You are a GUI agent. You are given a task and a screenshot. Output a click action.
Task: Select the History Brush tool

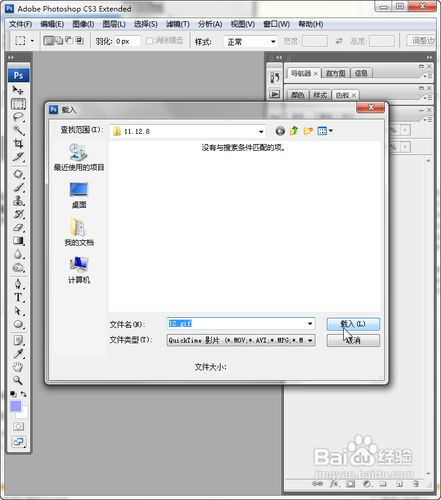pyautogui.click(x=18, y=214)
